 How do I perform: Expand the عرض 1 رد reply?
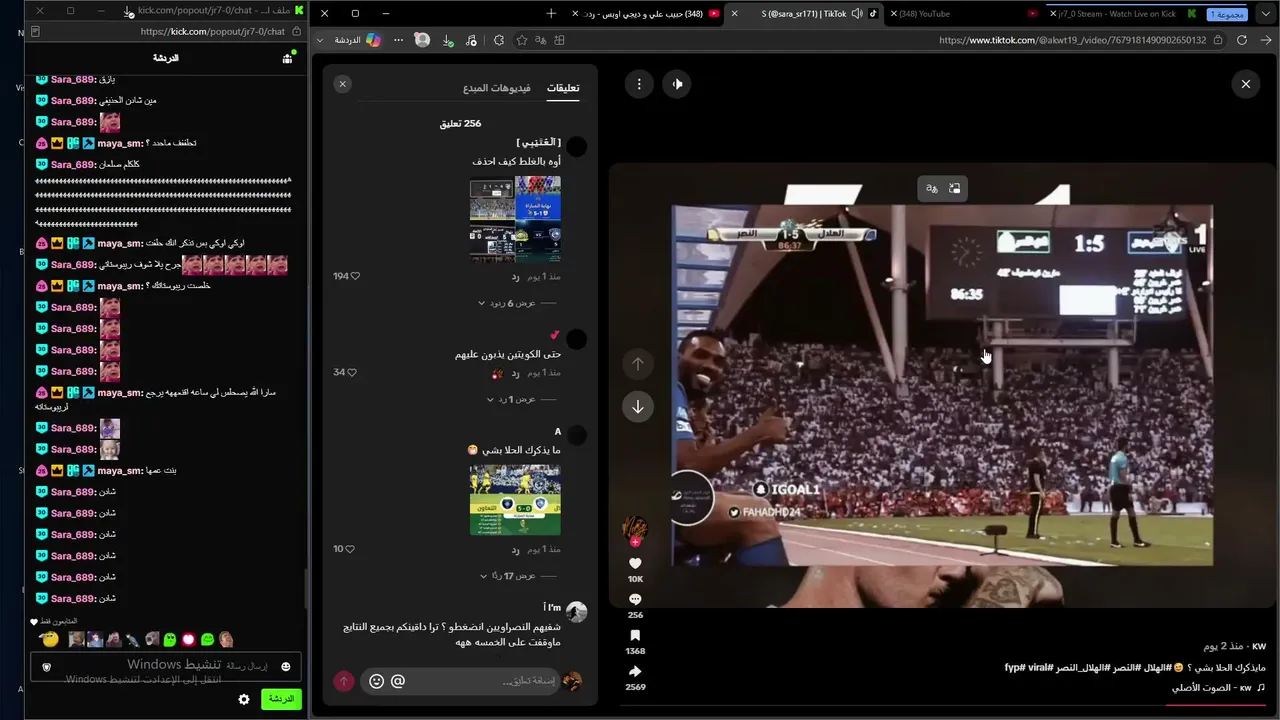pyautogui.click(x=511, y=399)
